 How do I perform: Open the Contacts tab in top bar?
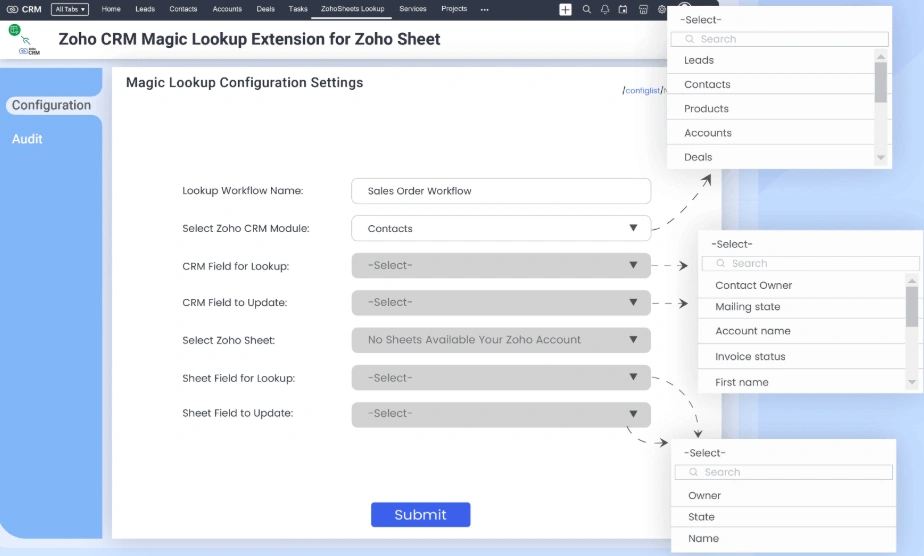tap(183, 9)
